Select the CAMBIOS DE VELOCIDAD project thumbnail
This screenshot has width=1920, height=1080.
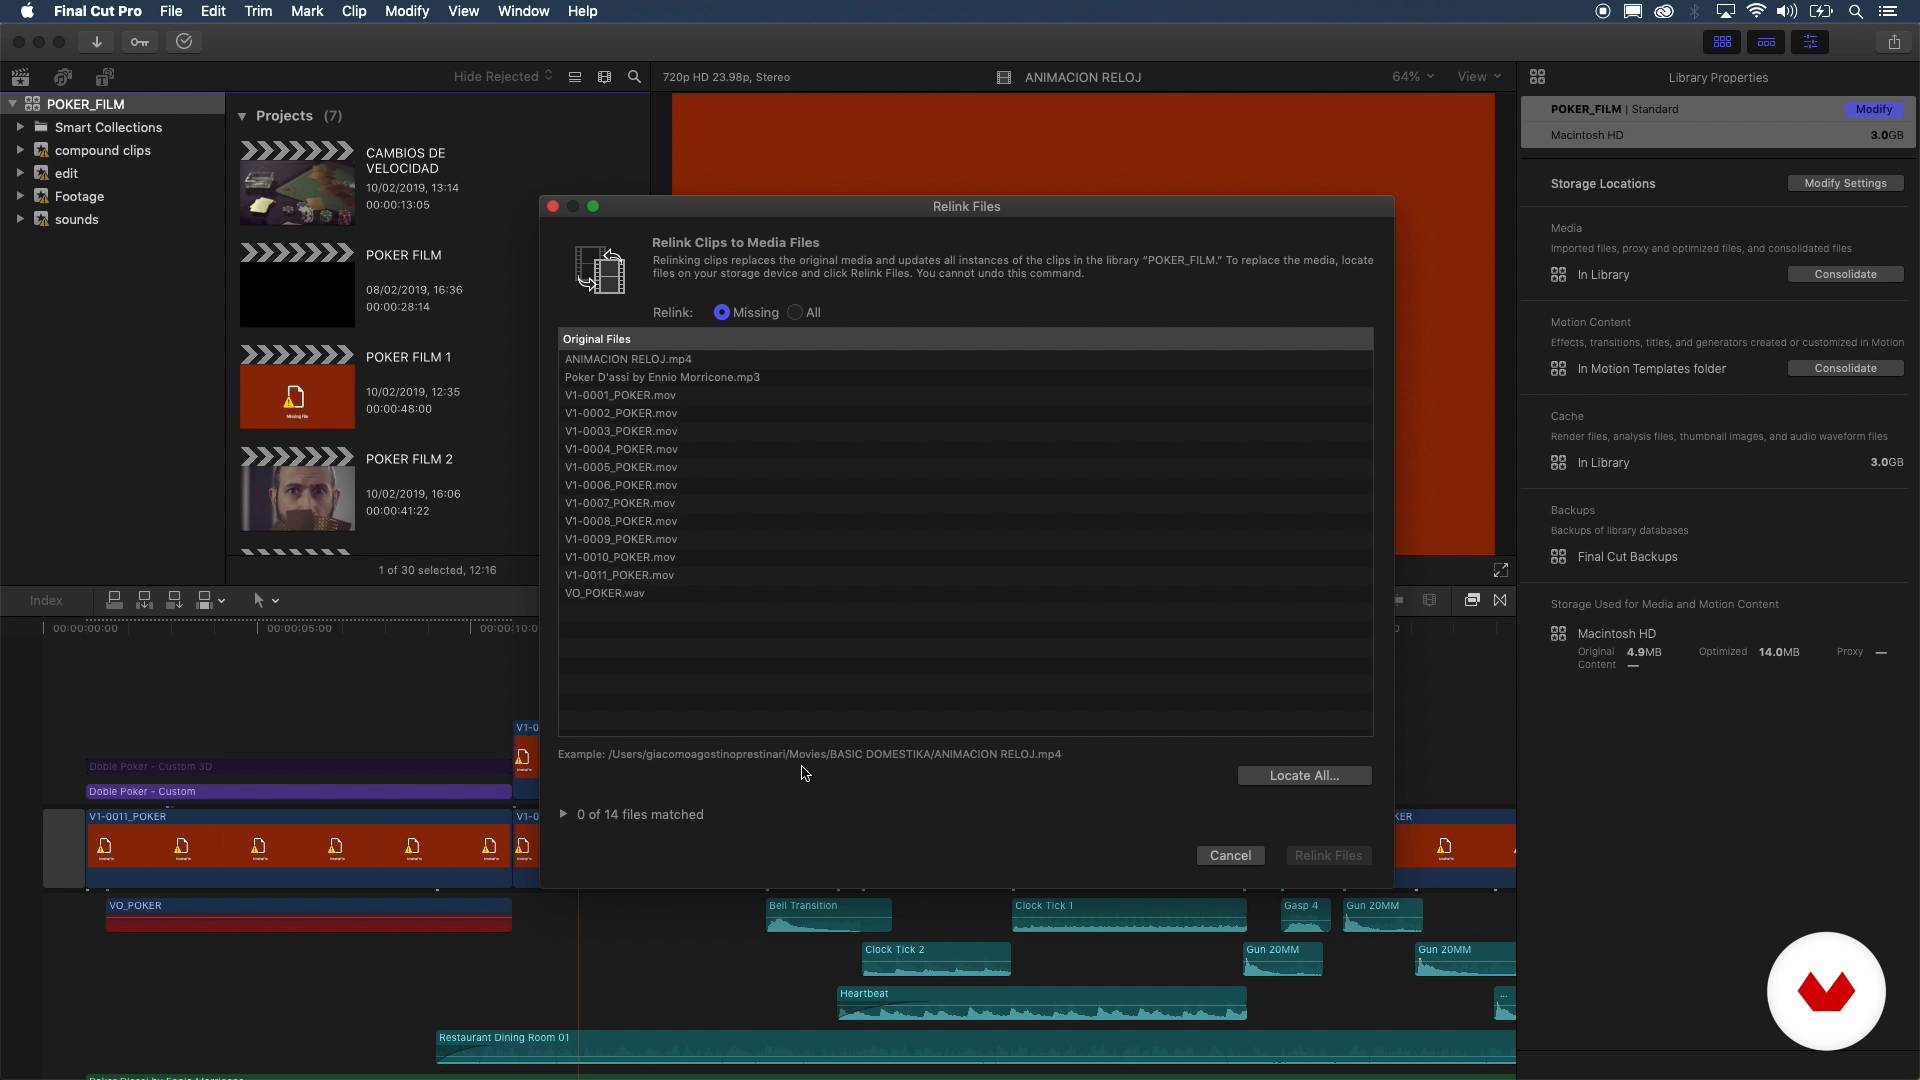[x=297, y=183]
